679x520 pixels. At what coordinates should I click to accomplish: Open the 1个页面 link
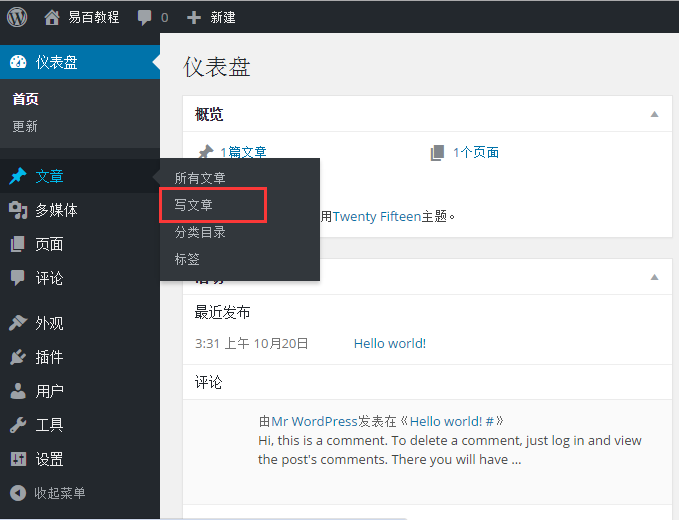click(475, 152)
